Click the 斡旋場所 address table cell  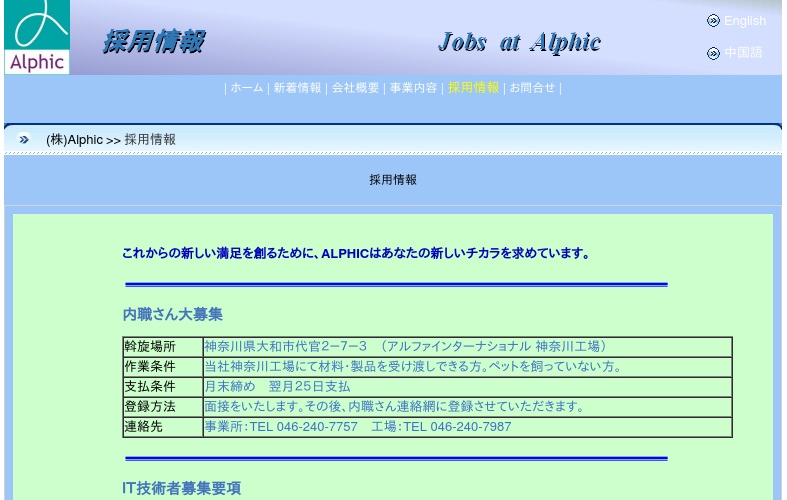coord(467,347)
